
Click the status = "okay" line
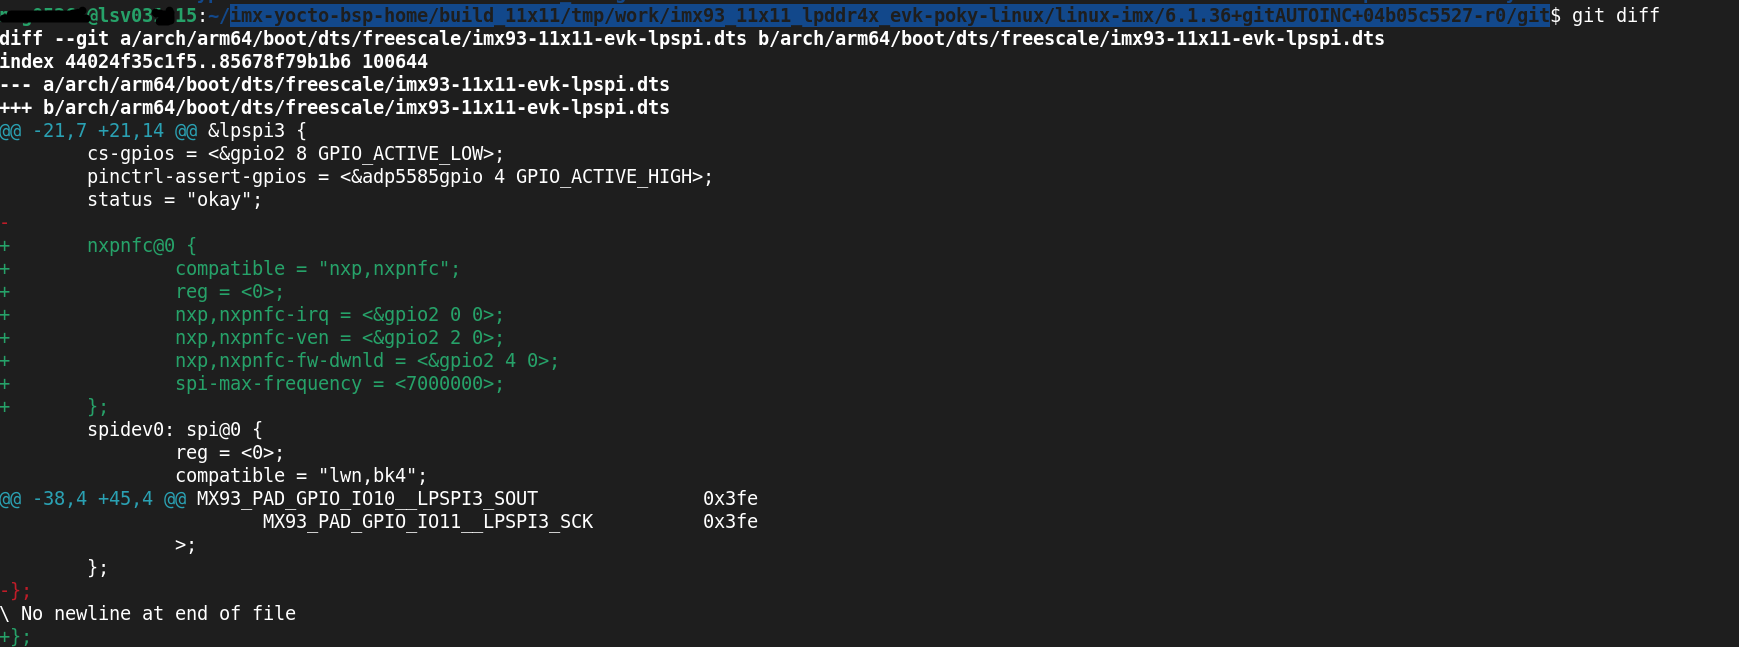174,199
